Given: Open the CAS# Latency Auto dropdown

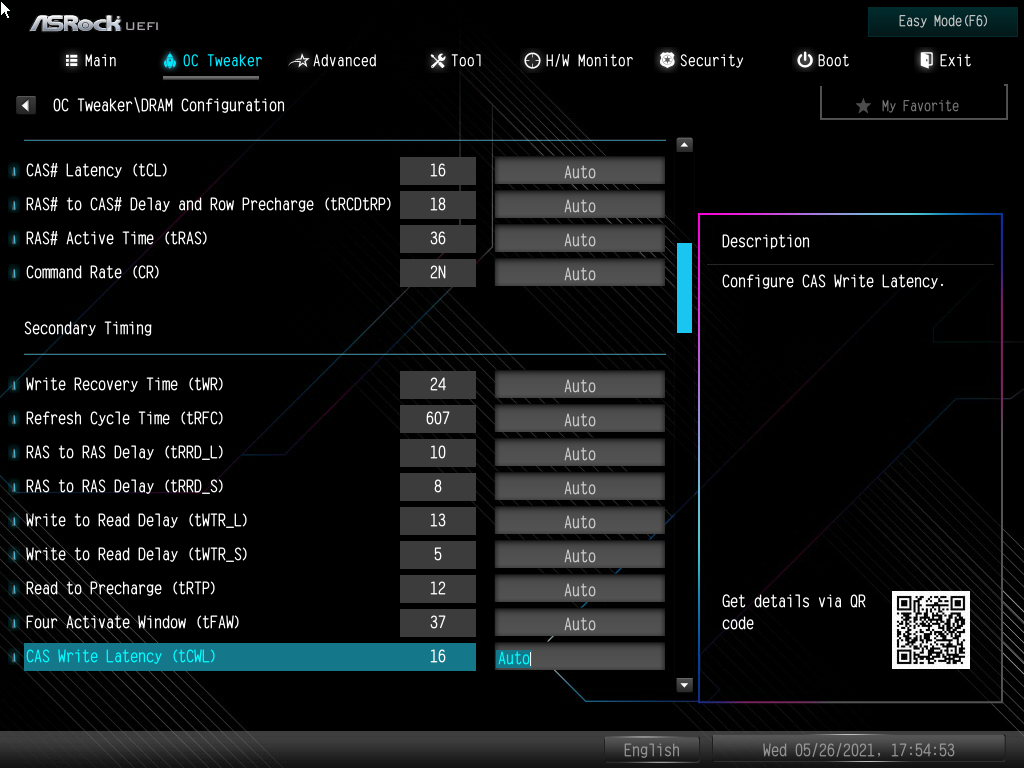Looking at the screenshot, I should point(579,170).
